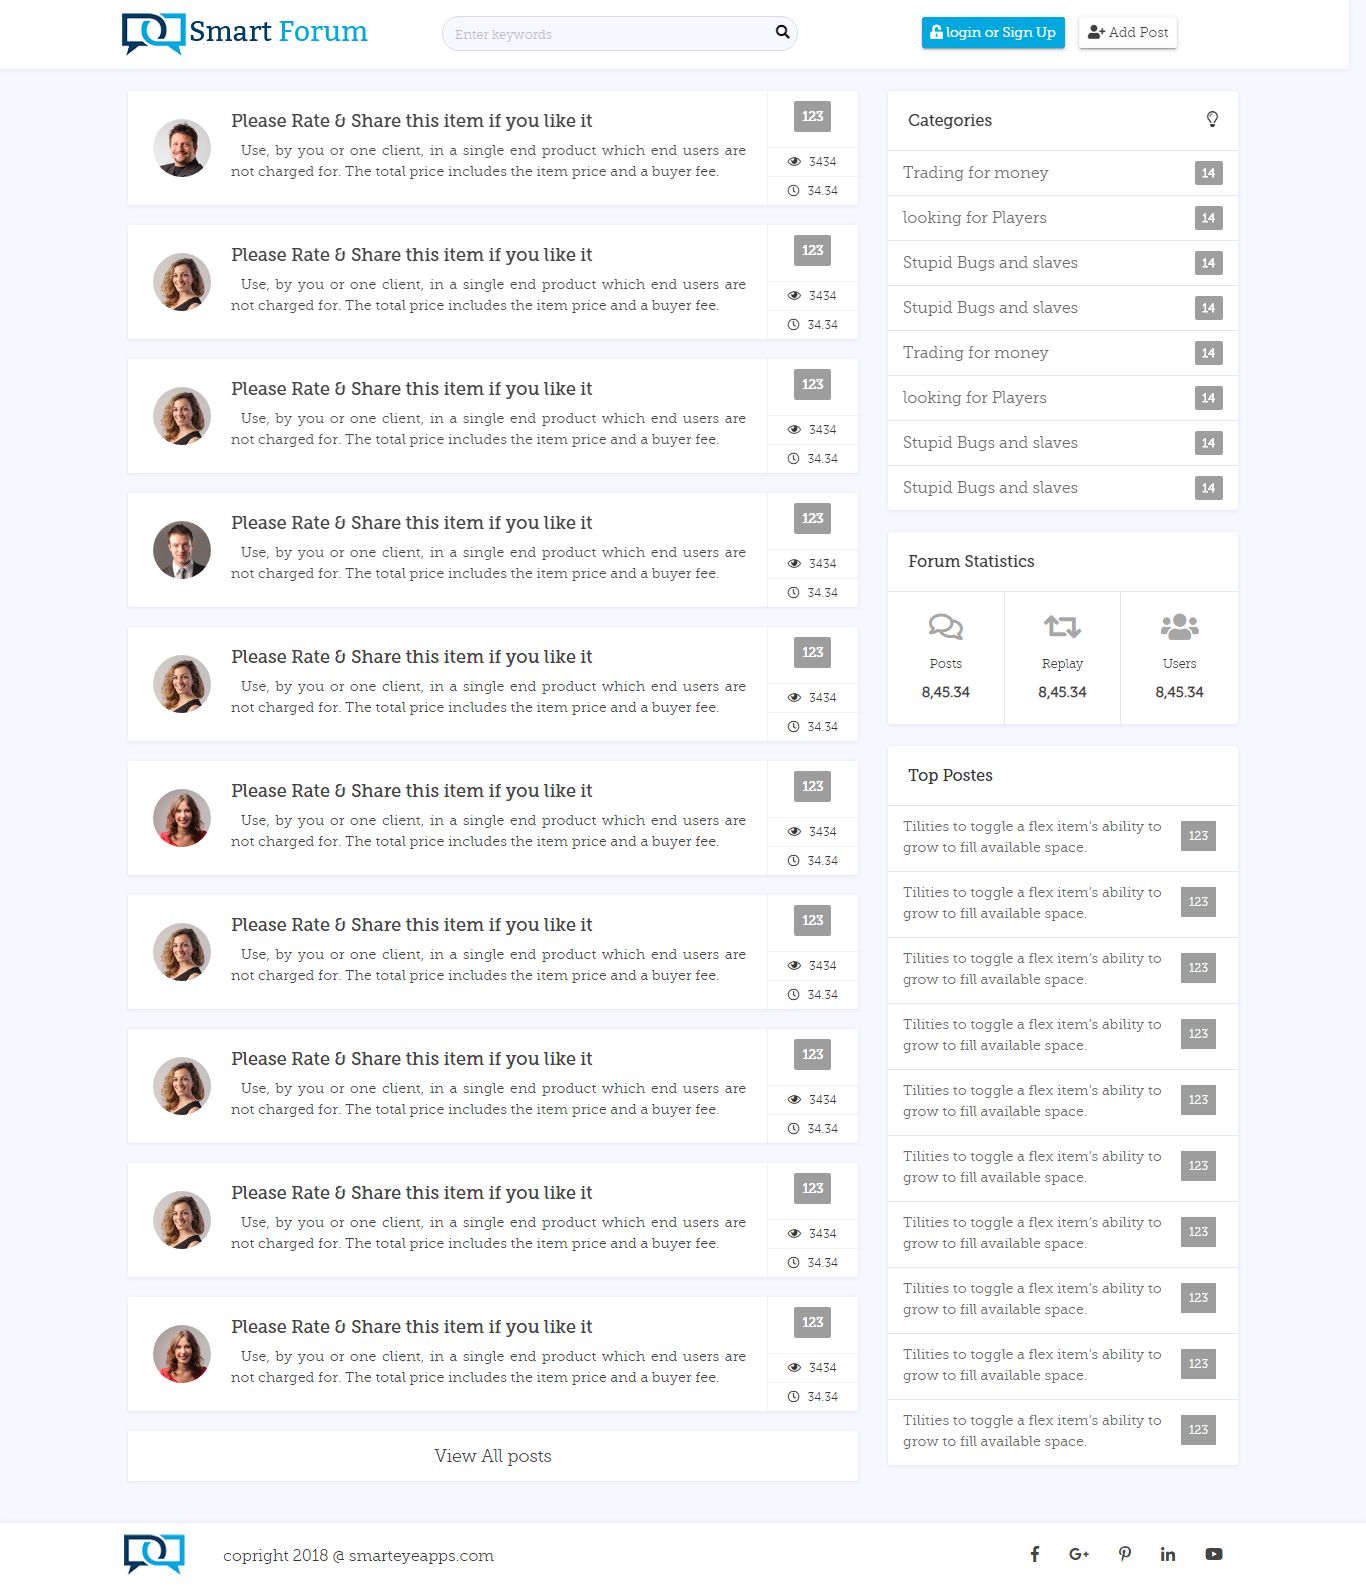Click the Smart Forum logo in header
The height and width of the screenshot is (1587, 1366).
pyautogui.click(x=245, y=33)
